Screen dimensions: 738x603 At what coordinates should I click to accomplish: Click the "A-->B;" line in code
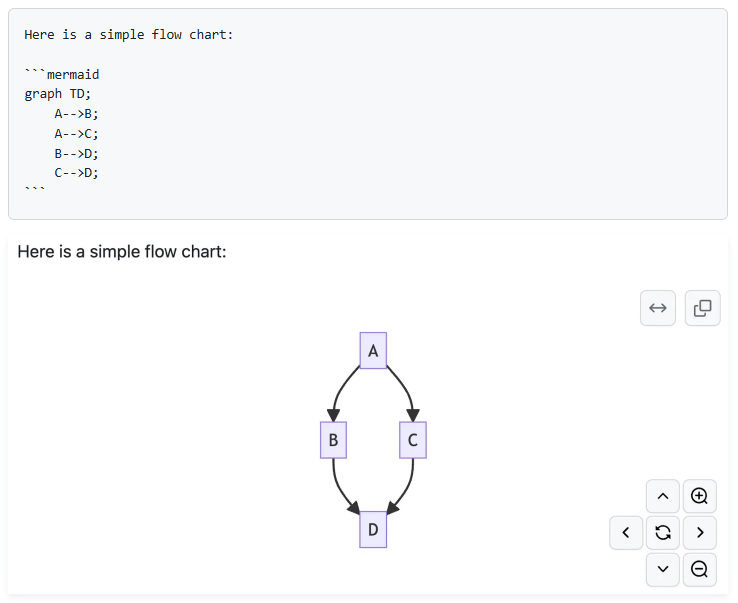tap(77, 114)
